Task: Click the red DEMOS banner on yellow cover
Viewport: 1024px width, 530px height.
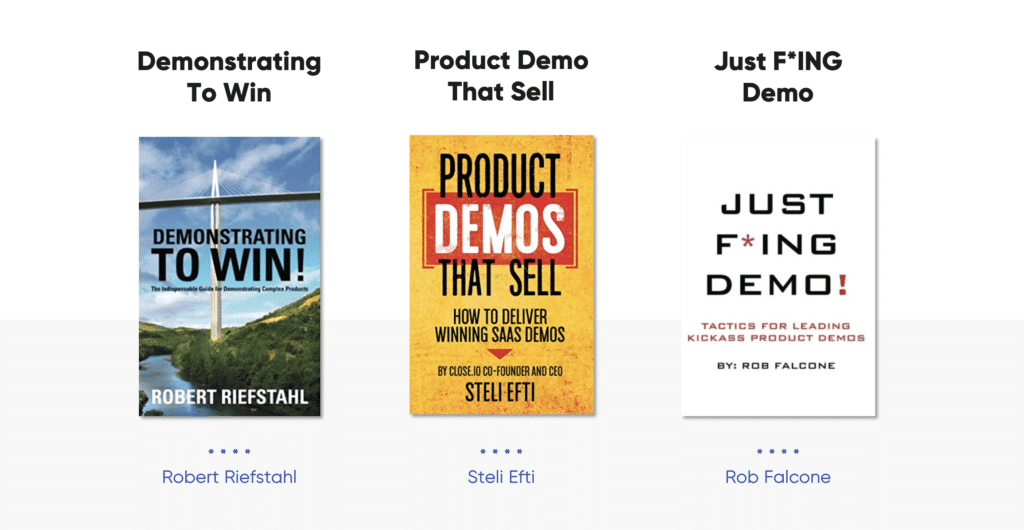Action: [x=501, y=227]
